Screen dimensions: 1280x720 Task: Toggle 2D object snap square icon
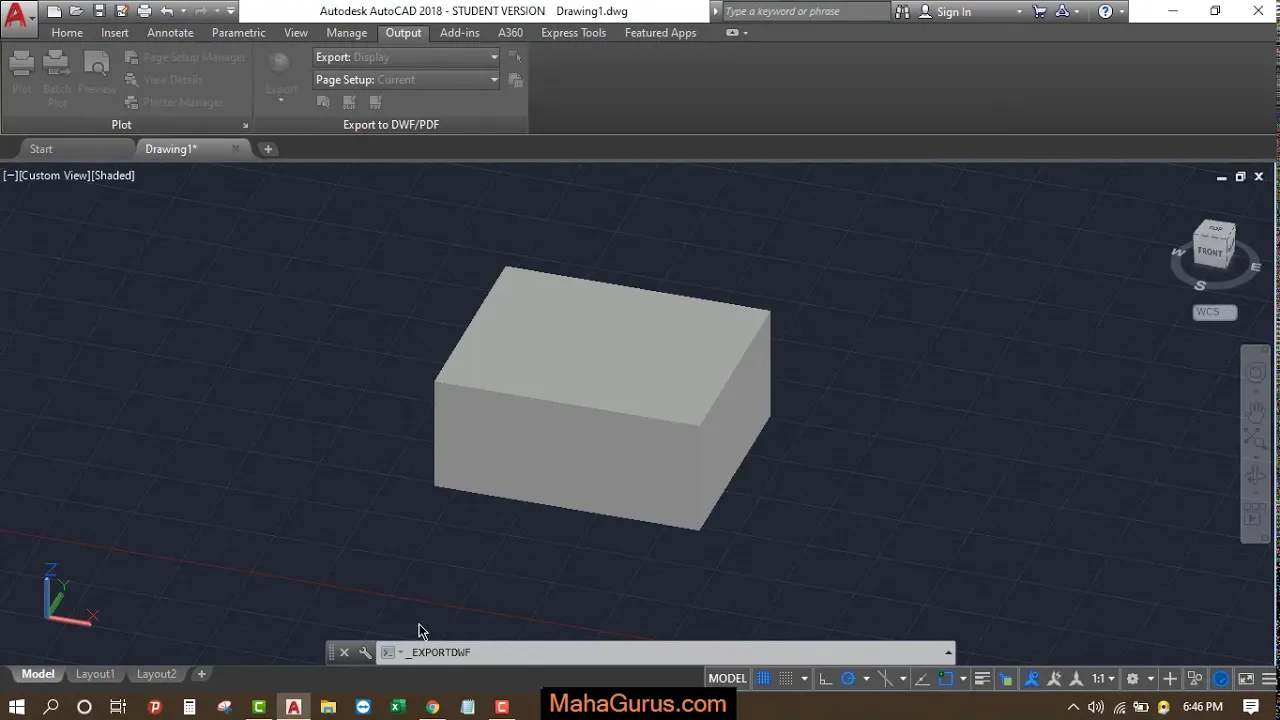945,678
